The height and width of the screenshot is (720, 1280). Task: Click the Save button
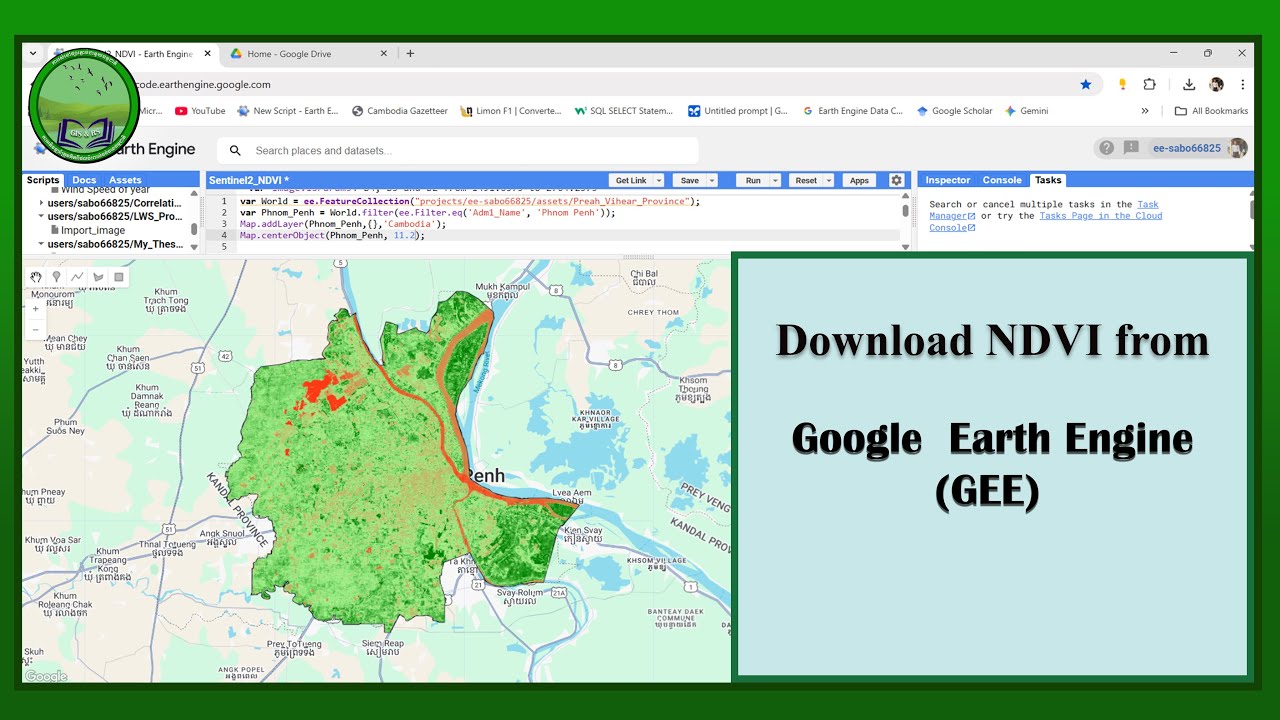pyautogui.click(x=690, y=180)
